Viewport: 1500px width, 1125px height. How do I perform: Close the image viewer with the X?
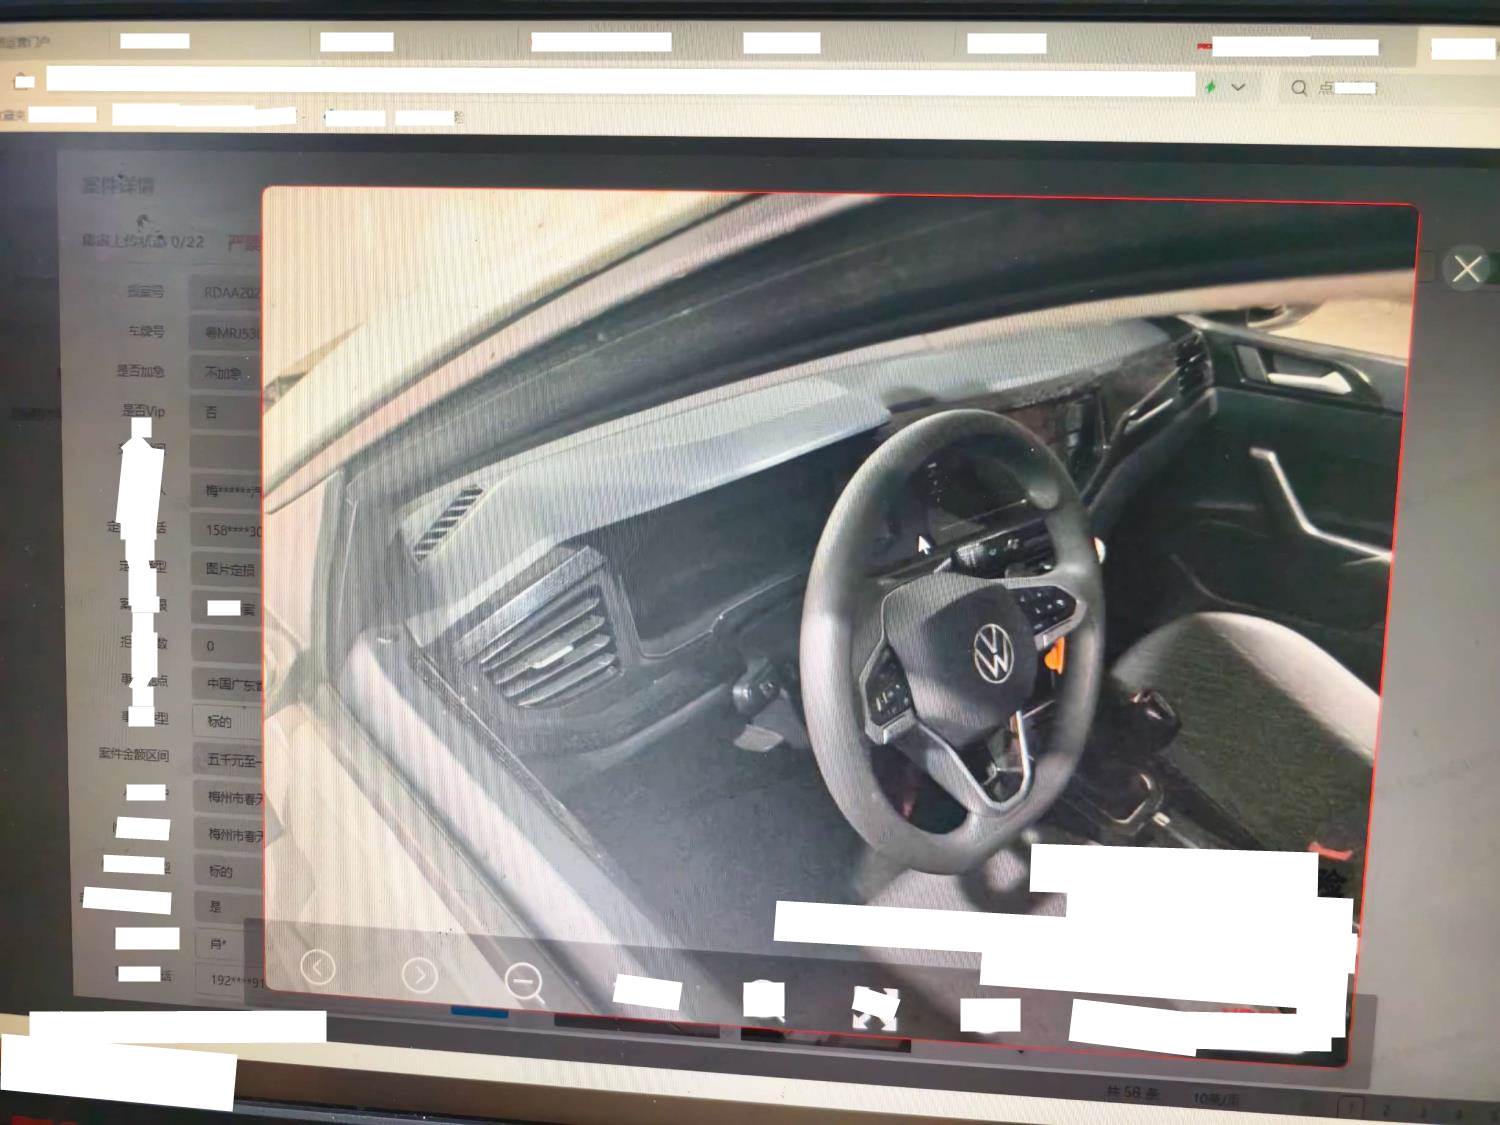tap(1467, 269)
